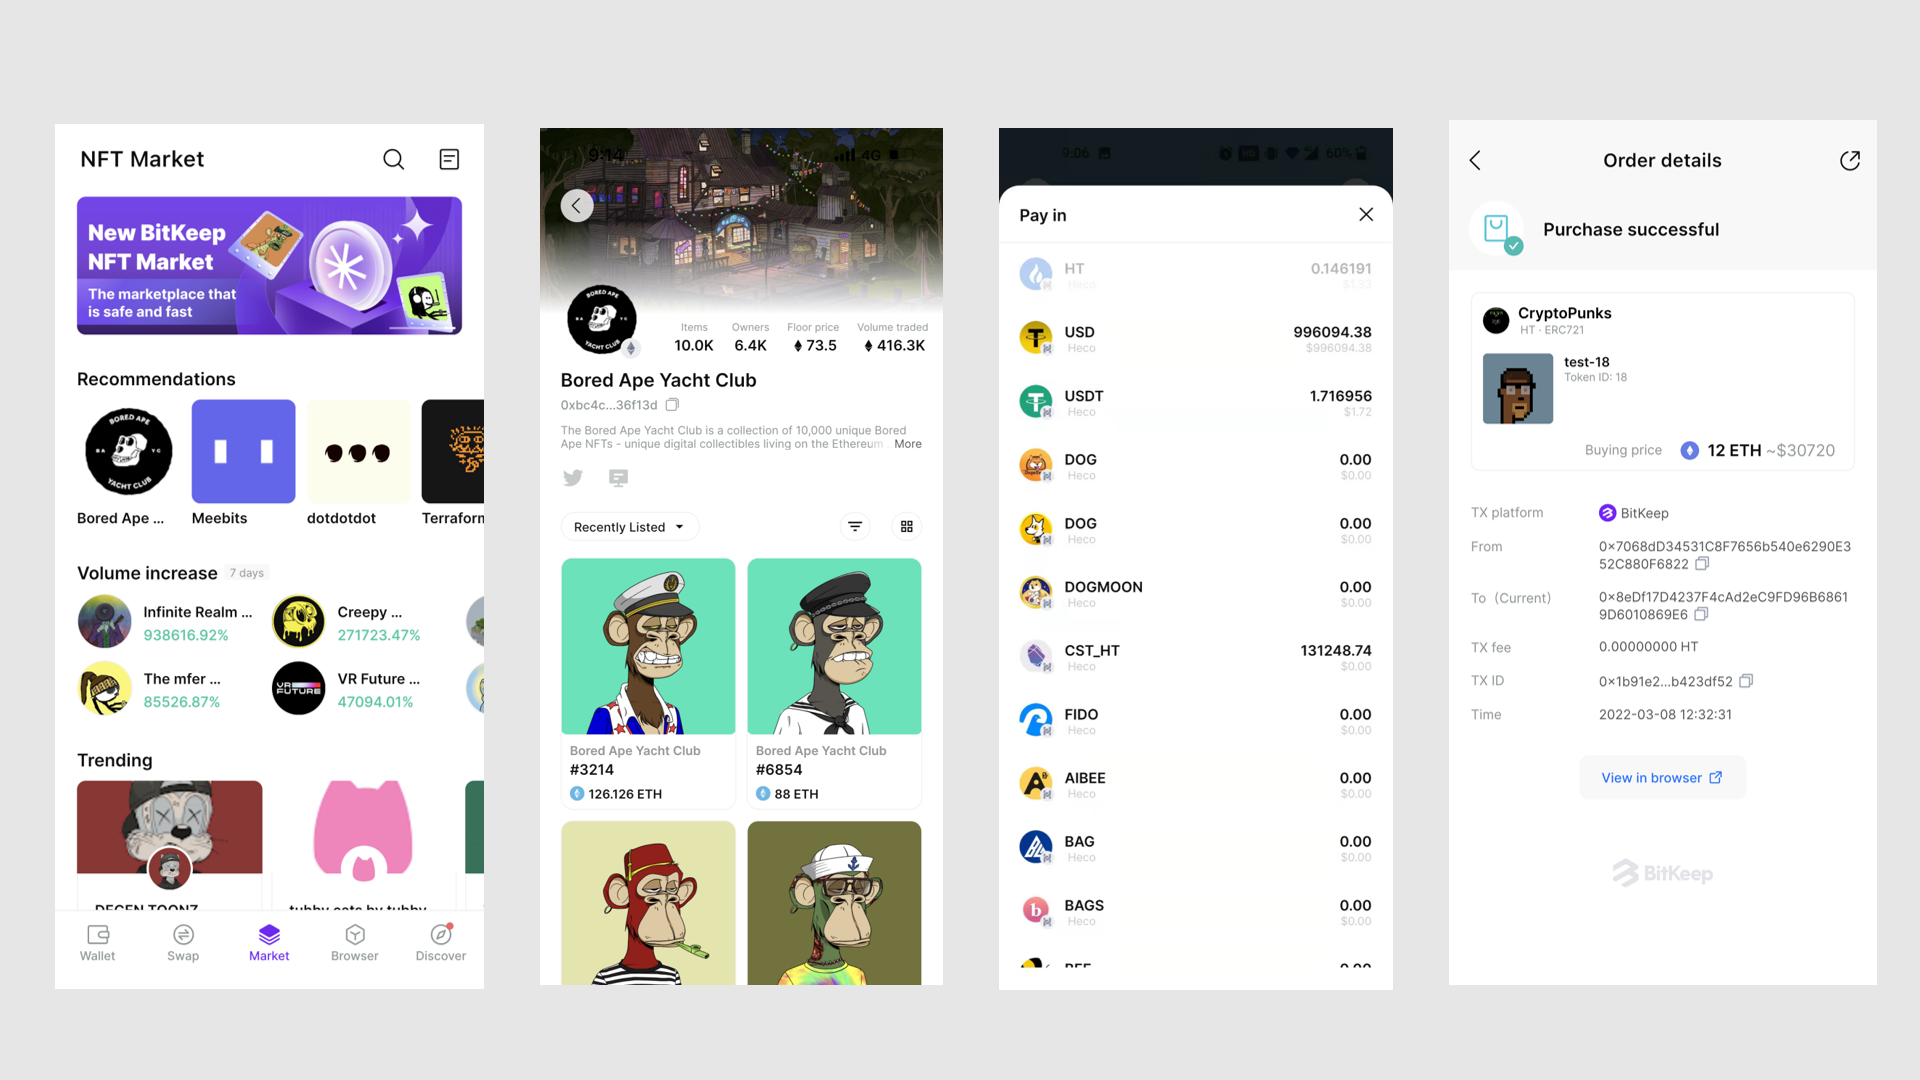Open the Swap tab

tap(183, 942)
